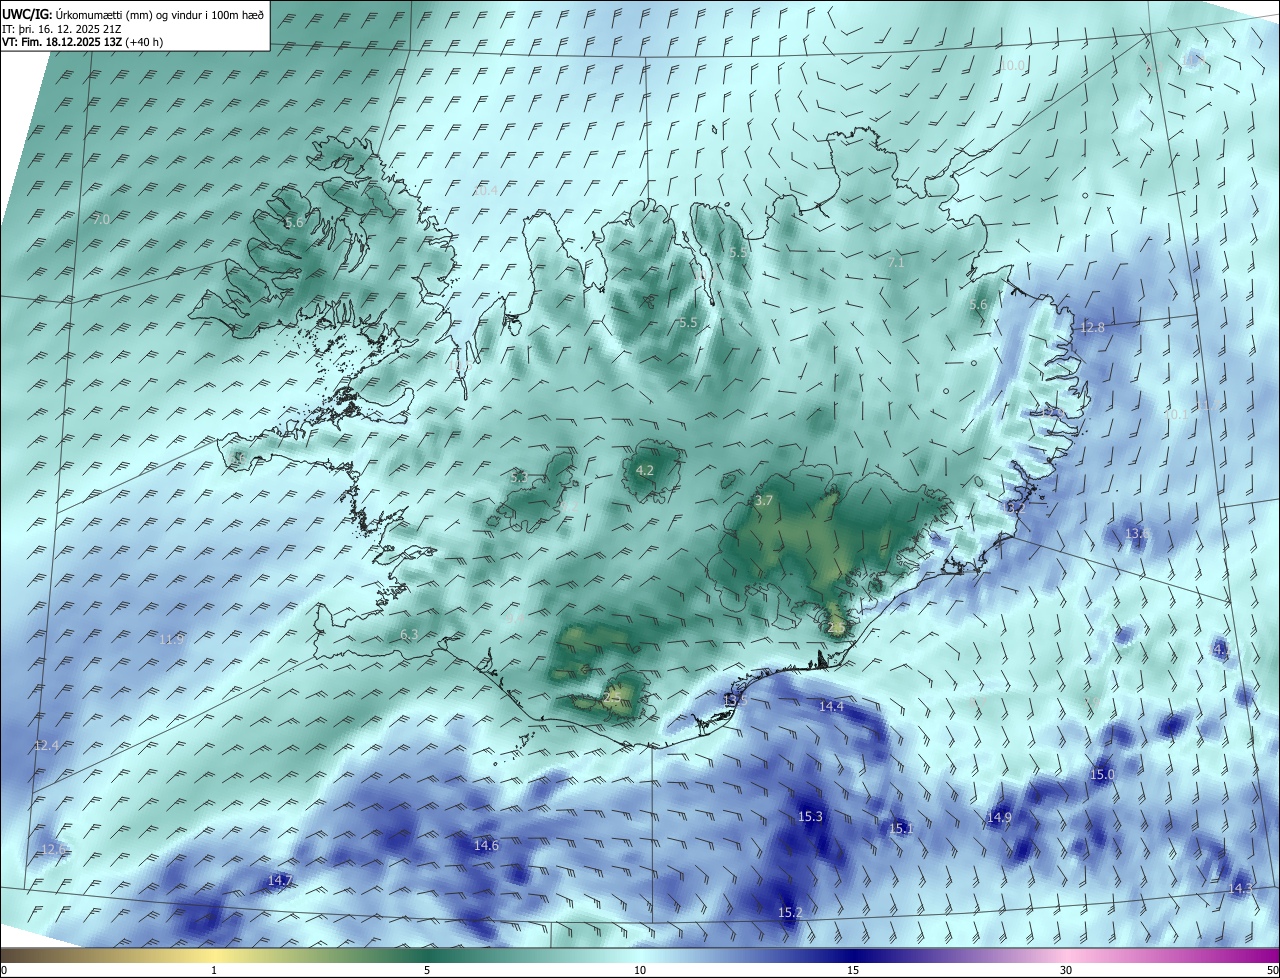Click the 14.9 value label

999,818
